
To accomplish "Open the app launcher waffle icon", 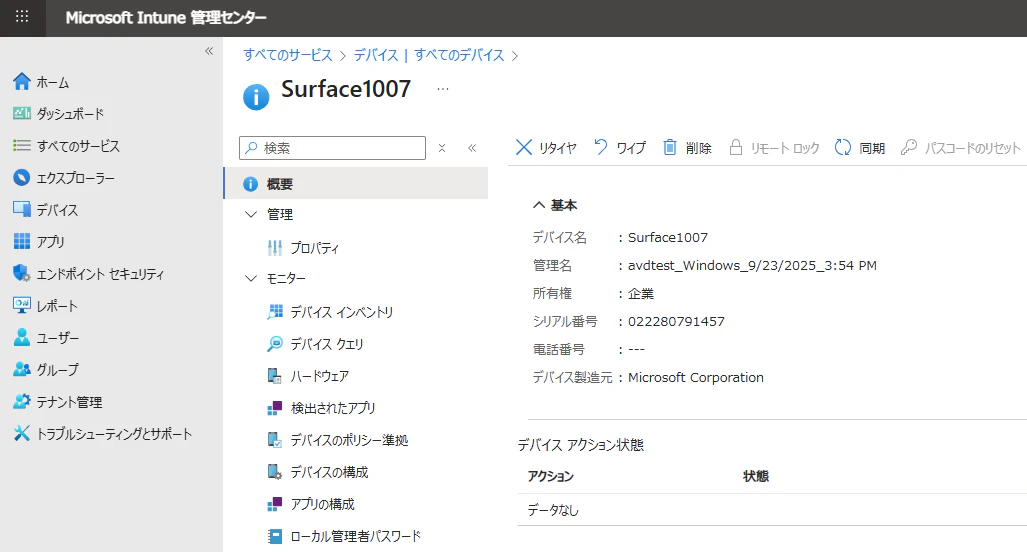I will point(22,16).
